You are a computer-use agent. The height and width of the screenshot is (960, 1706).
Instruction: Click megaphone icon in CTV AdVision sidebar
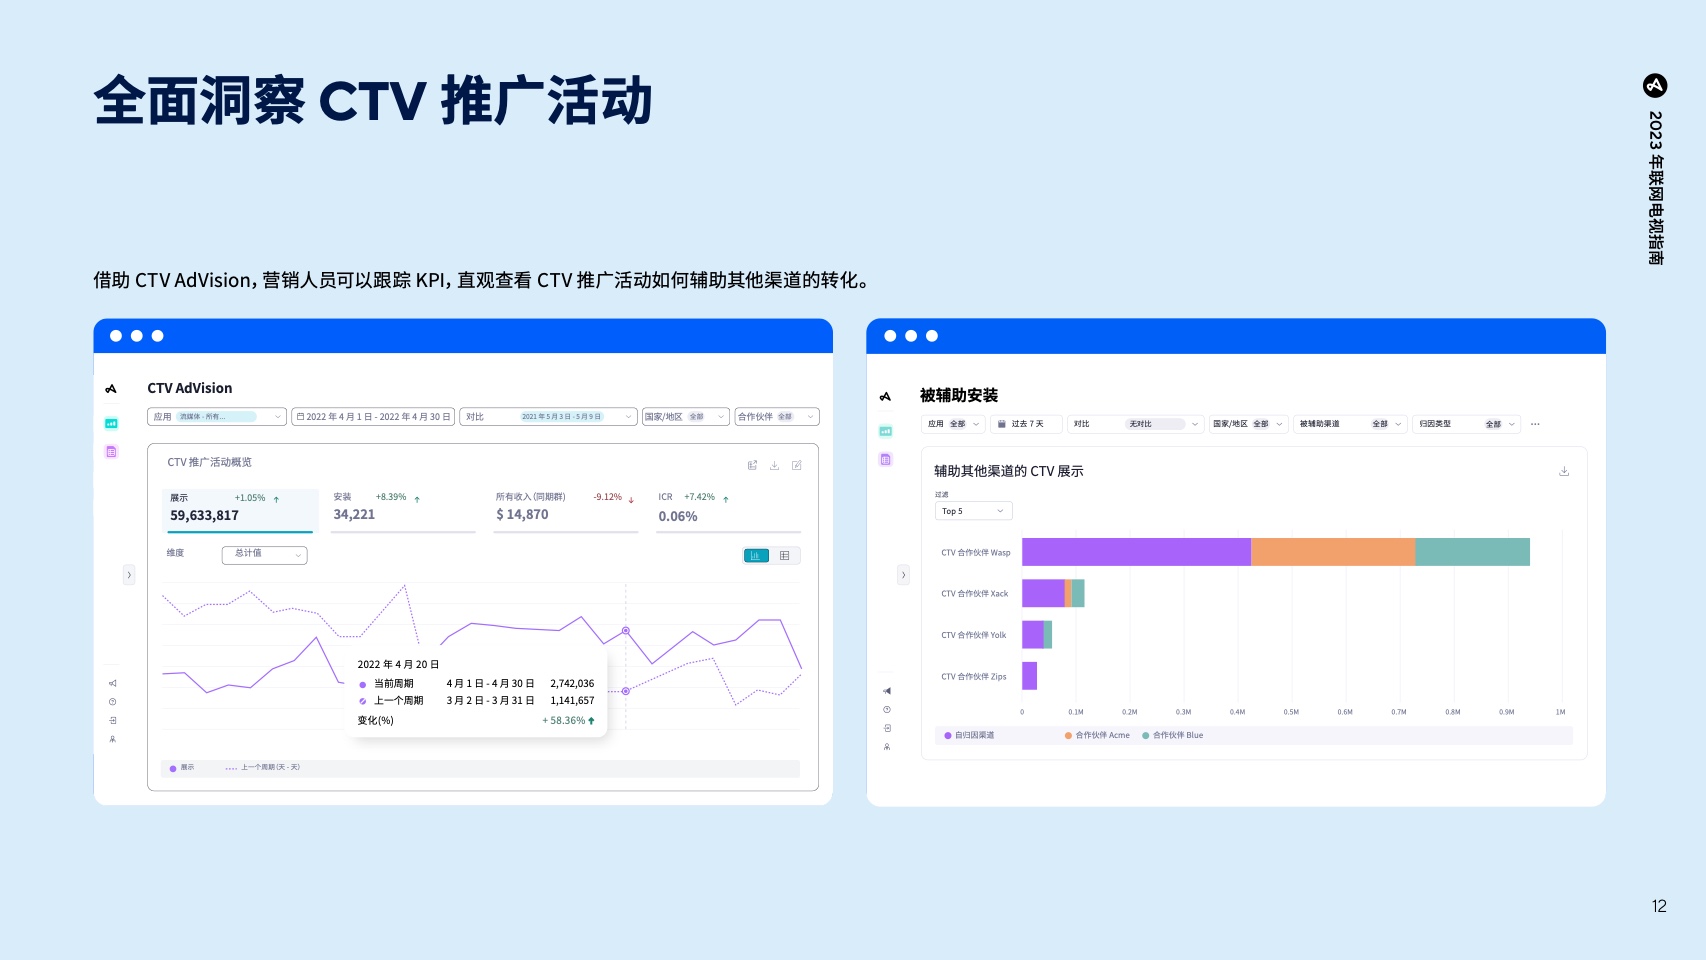(x=112, y=683)
